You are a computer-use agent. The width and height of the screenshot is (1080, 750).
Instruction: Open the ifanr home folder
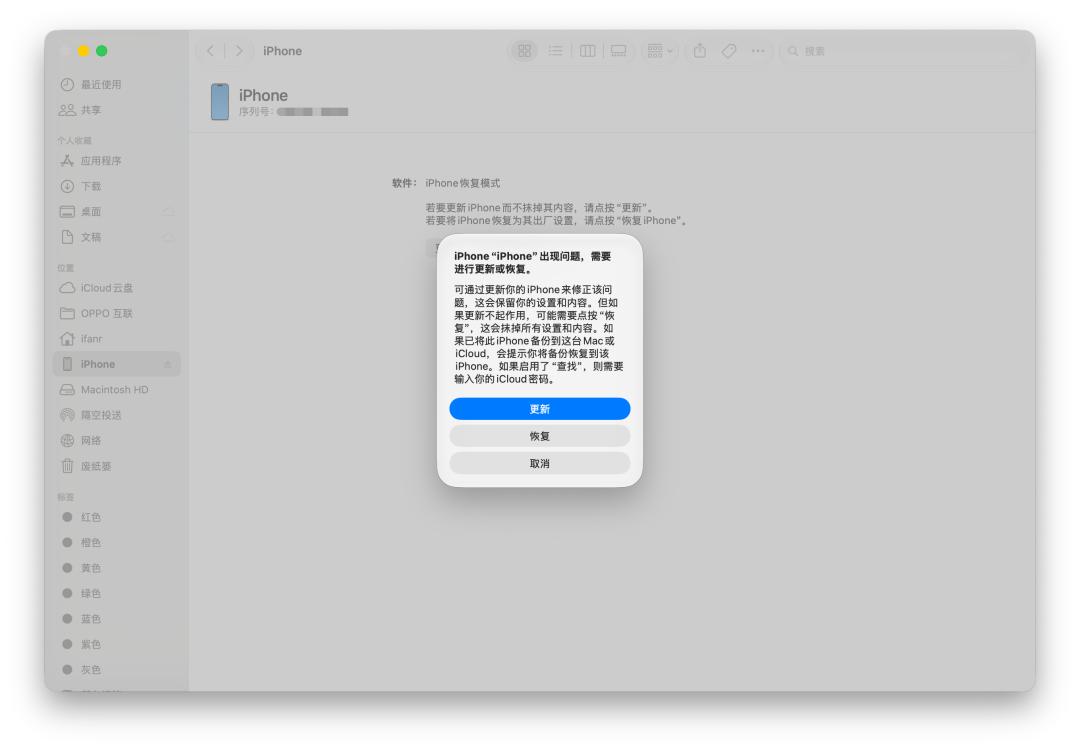pos(116,339)
